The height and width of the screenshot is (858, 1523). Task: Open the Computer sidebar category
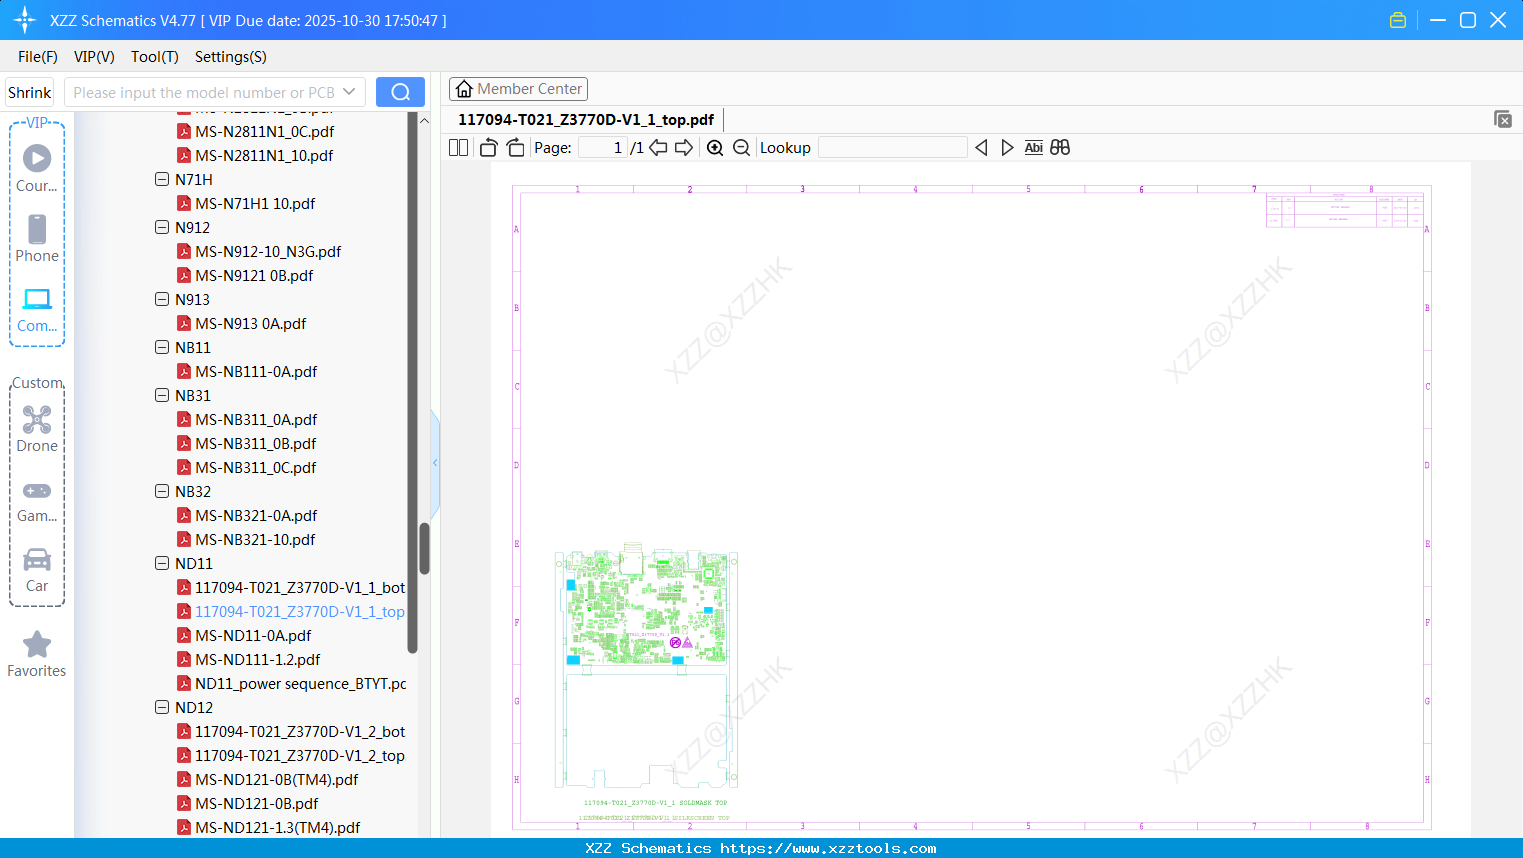click(37, 309)
